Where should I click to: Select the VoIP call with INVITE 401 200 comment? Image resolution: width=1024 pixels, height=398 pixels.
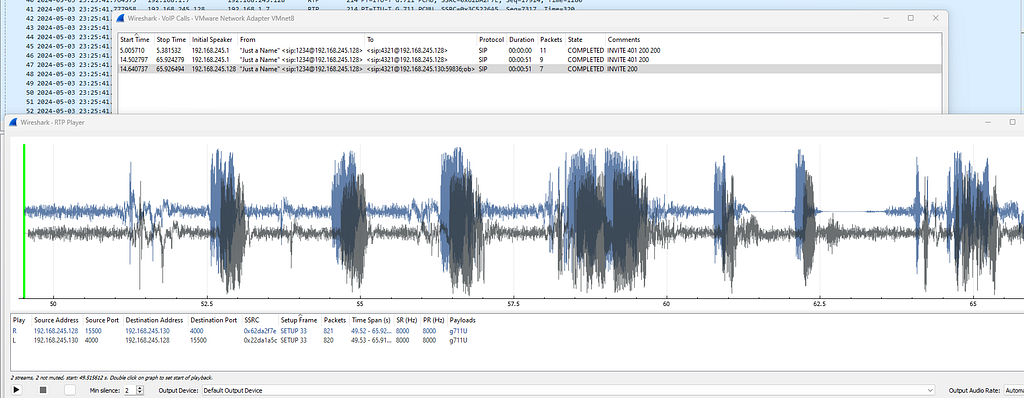530,59
